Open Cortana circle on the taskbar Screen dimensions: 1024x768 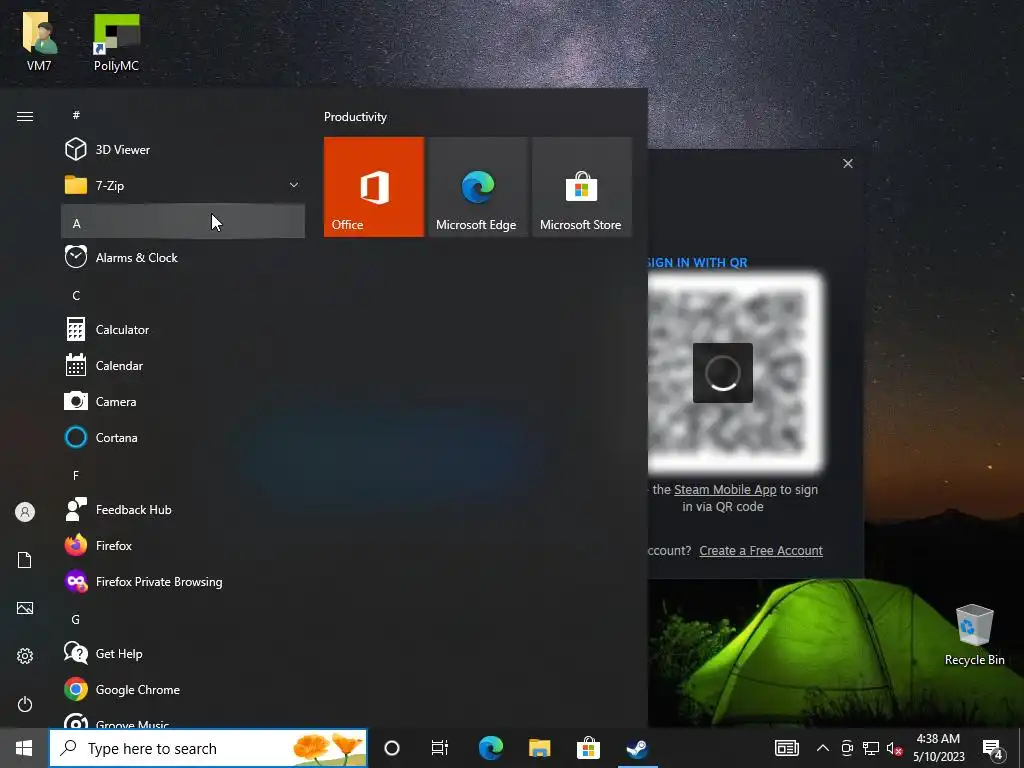[x=392, y=748]
